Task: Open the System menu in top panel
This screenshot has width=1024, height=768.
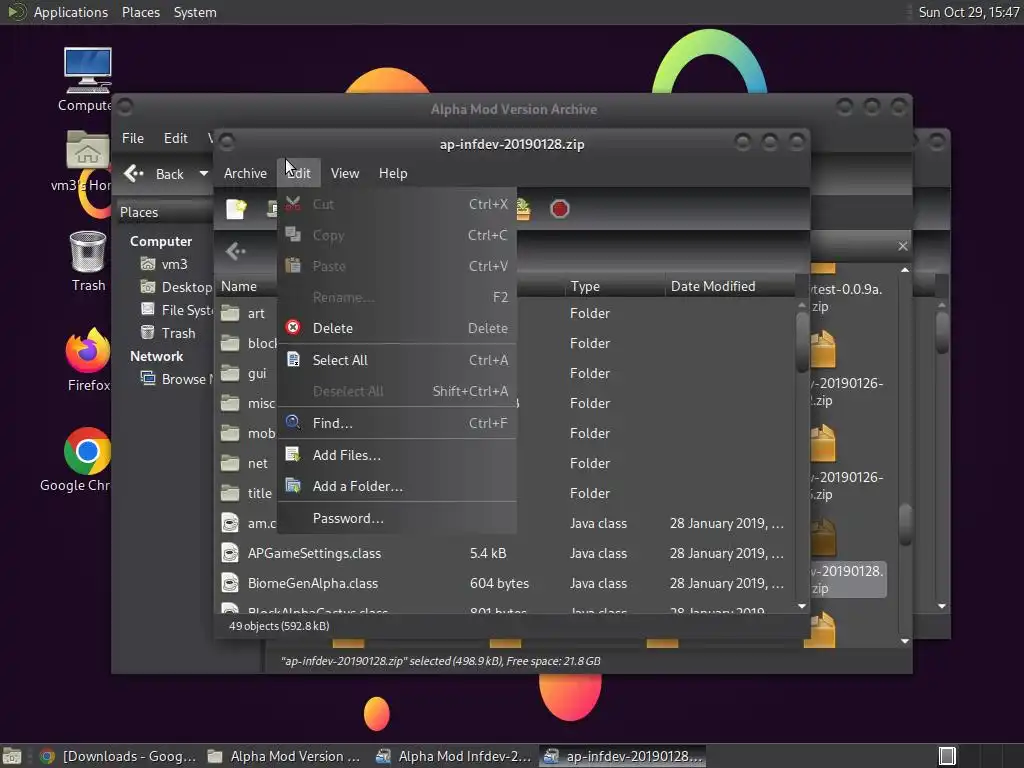Action: pos(195,12)
